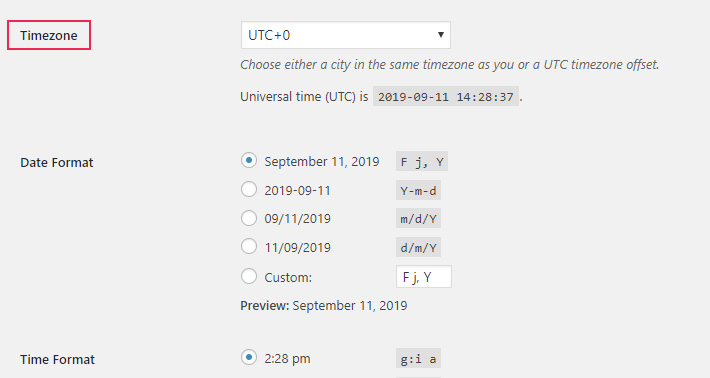
Task: Click the m/d/Y format code
Action: (418, 219)
